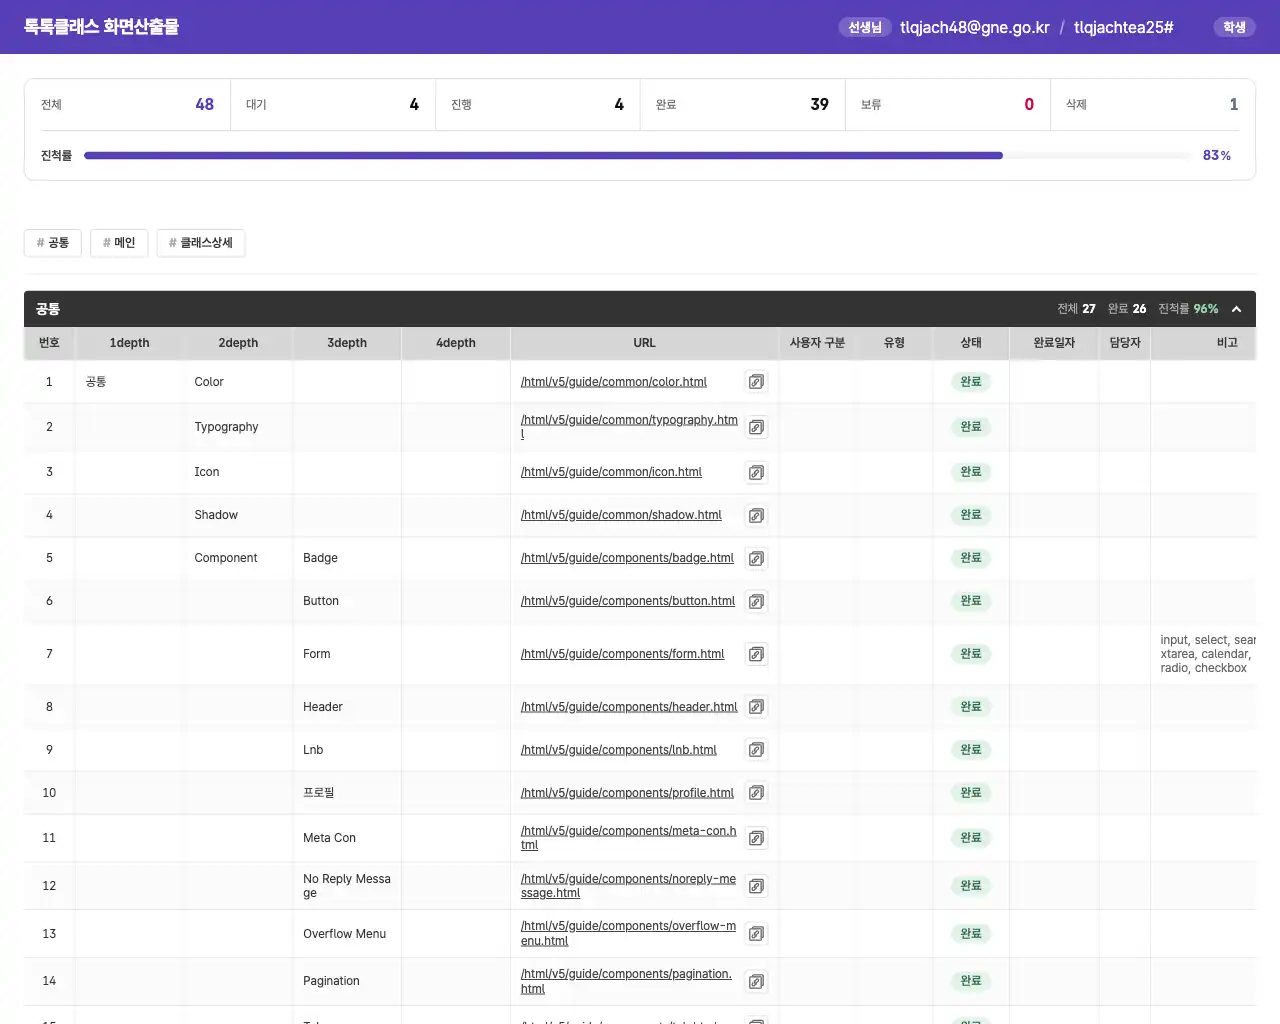
Task: Select the 대기 4 summary card
Action: click(333, 104)
